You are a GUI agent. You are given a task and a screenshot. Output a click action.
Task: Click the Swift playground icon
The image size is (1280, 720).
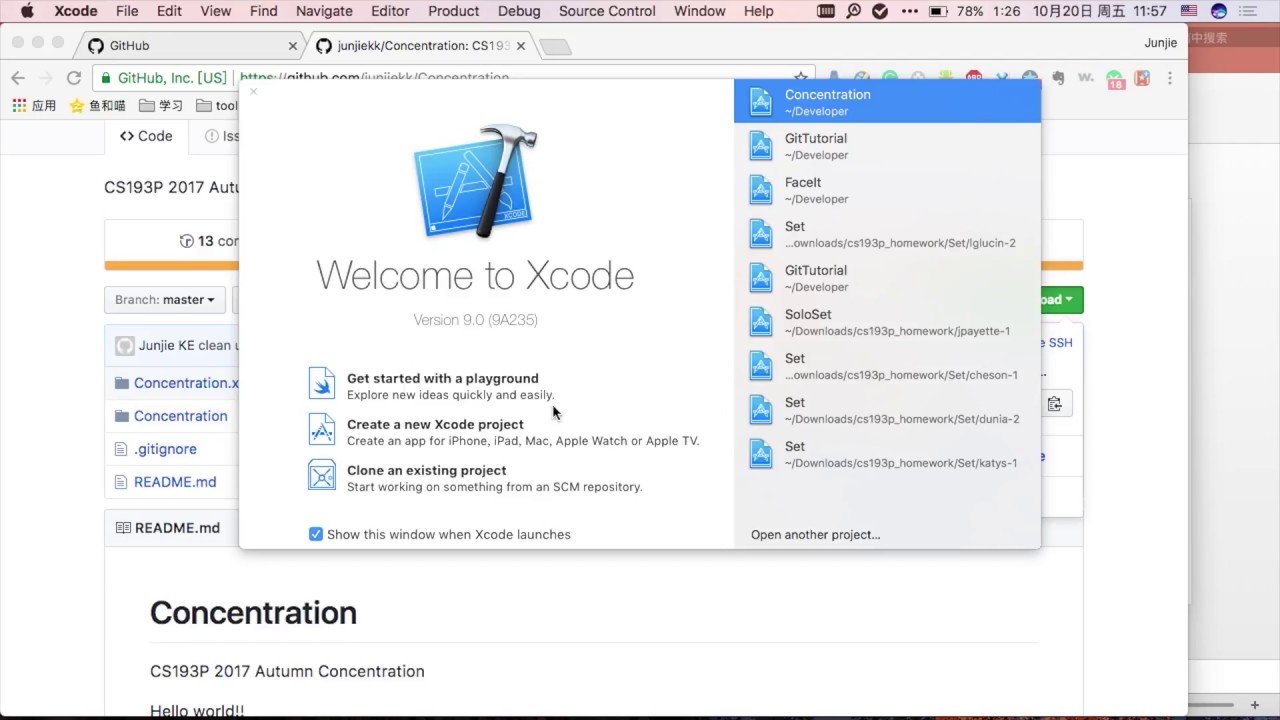[x=322, y=383]
